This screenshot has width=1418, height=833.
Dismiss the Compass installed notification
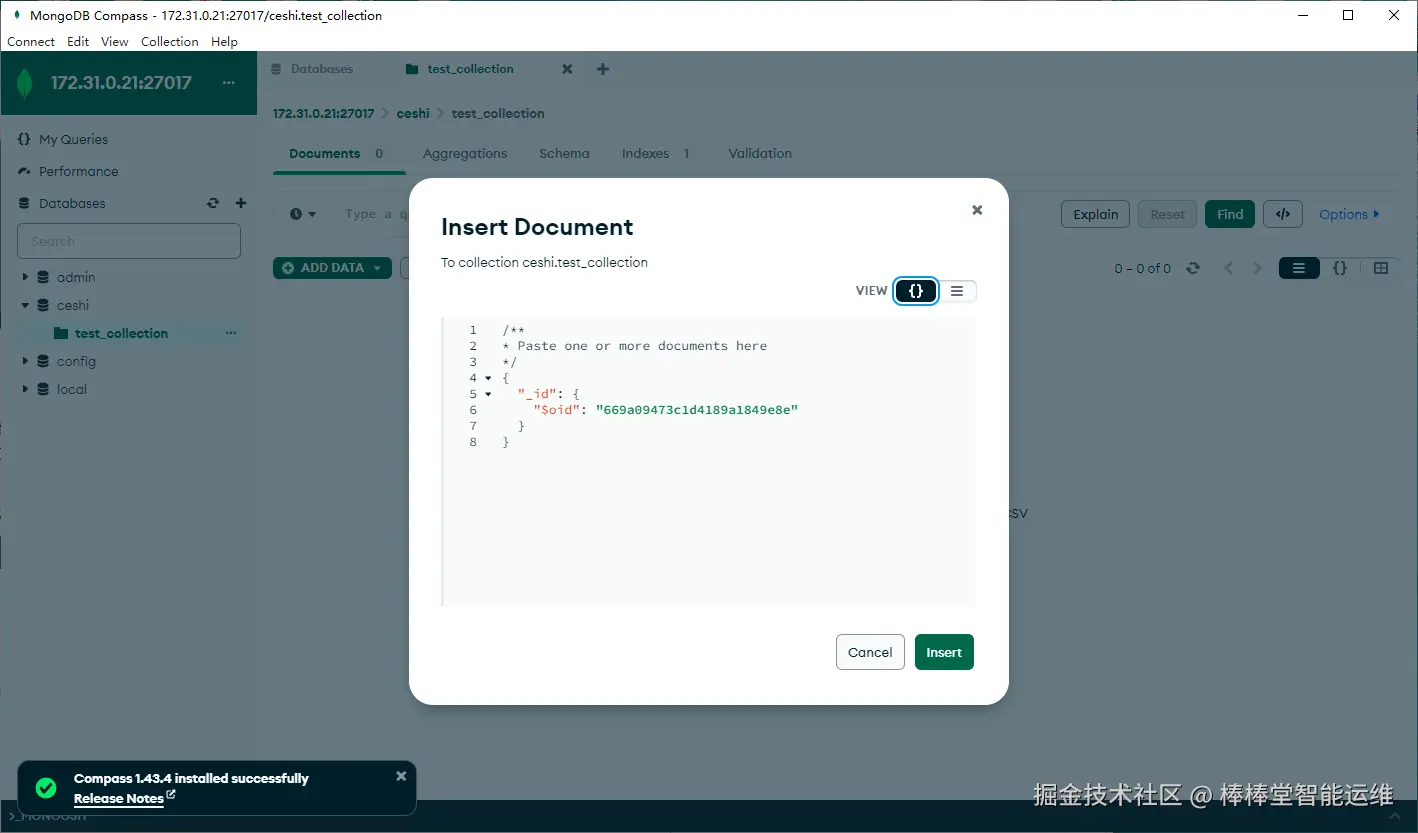tap(401, 776)
